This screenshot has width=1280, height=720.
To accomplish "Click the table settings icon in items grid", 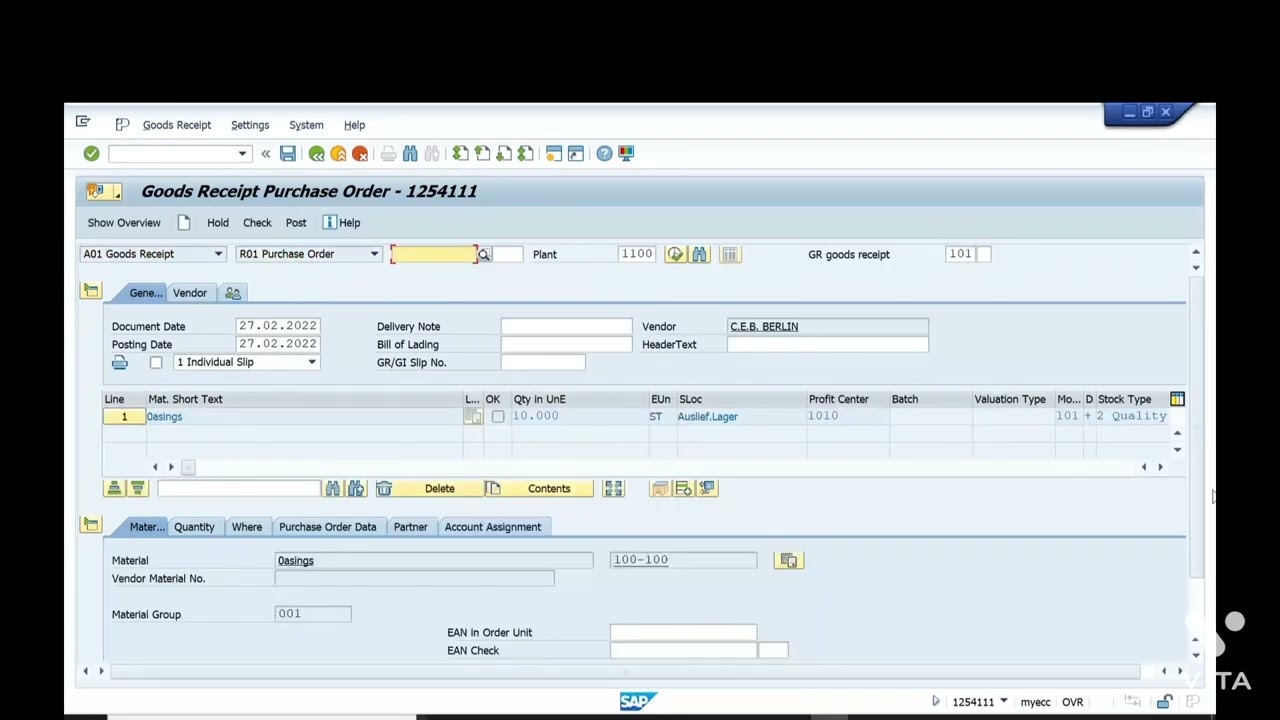I will tap(1177, 399).
